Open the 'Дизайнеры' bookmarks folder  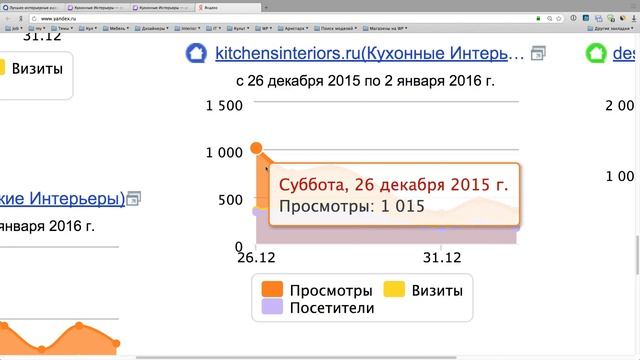click(152, 29)
